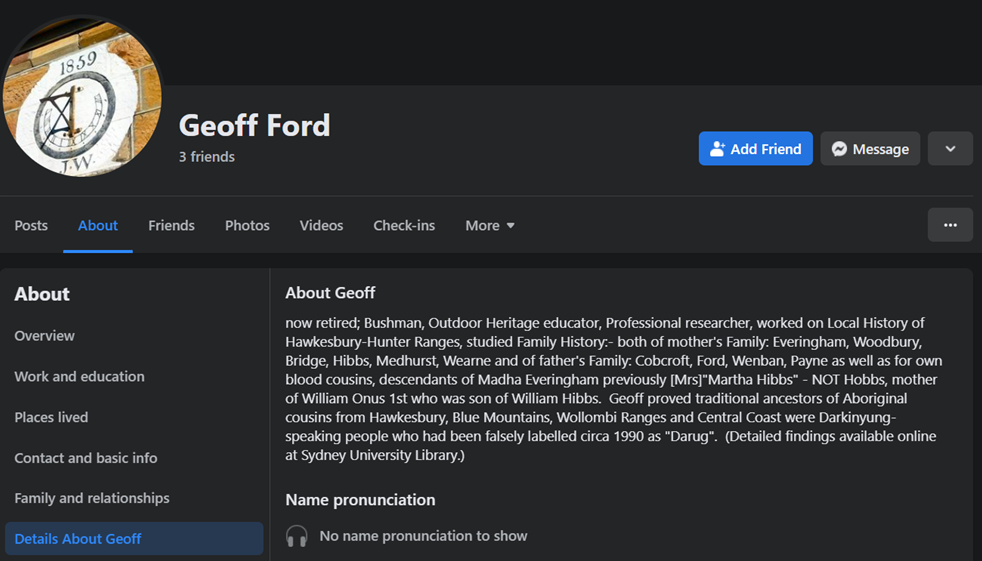Go to the Photos tab
This screenshot has height=561, width=982.
point(247,225)
